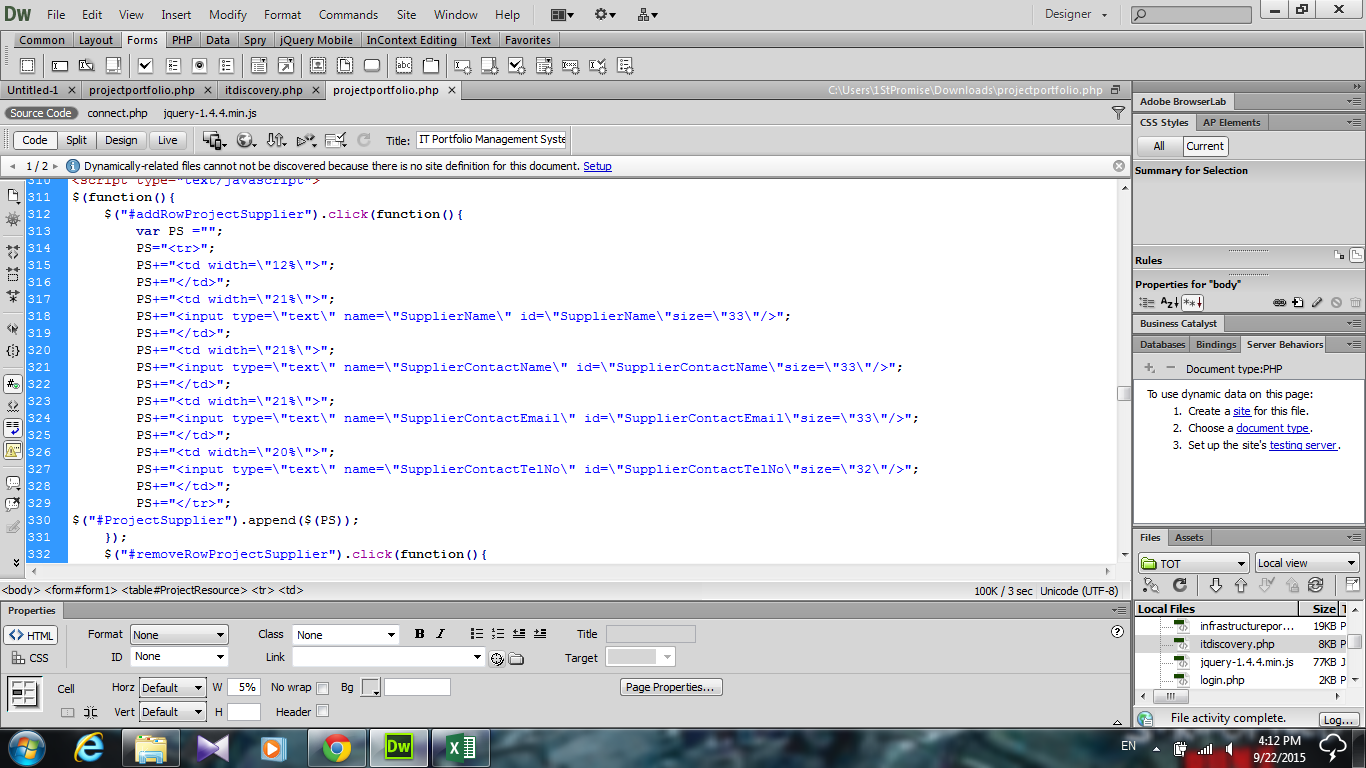The image size is (1366, 768).
Task: Open File Management arrows icon
Action: coord(277,140)
